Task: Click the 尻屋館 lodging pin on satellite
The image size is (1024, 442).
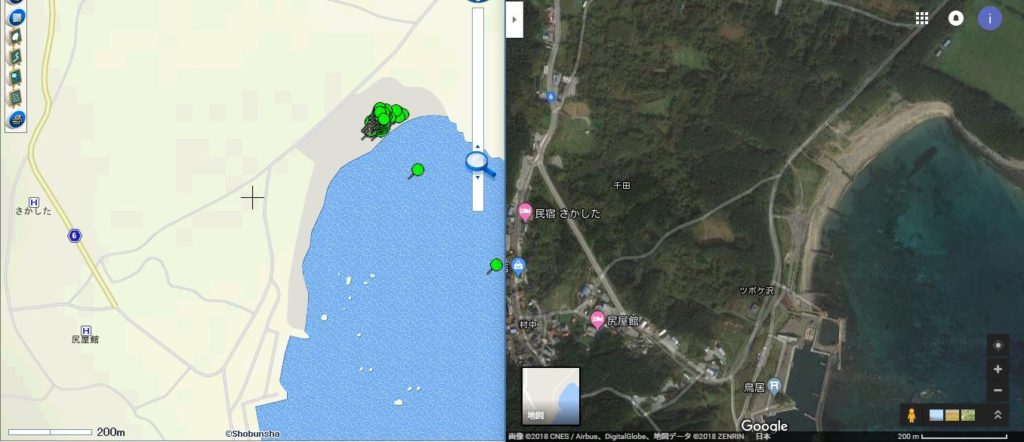Action: tap(597, 320)
